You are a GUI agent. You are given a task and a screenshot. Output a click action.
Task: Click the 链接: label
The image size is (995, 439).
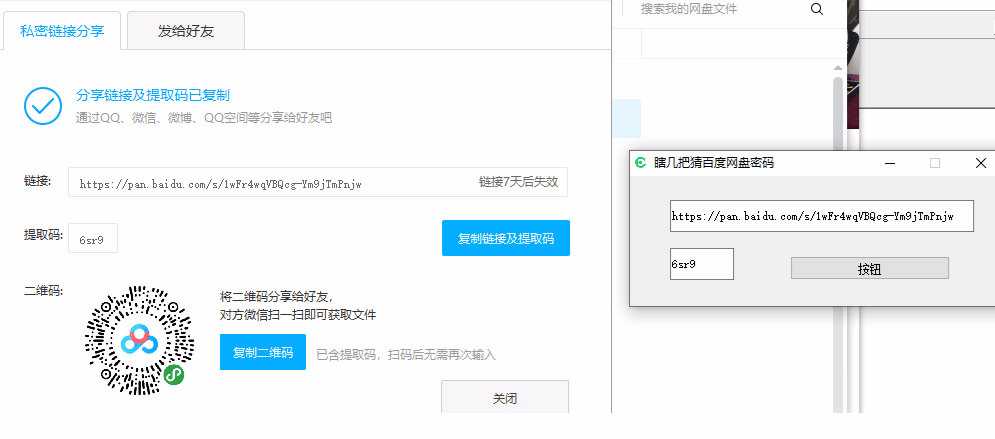[37, 182]
